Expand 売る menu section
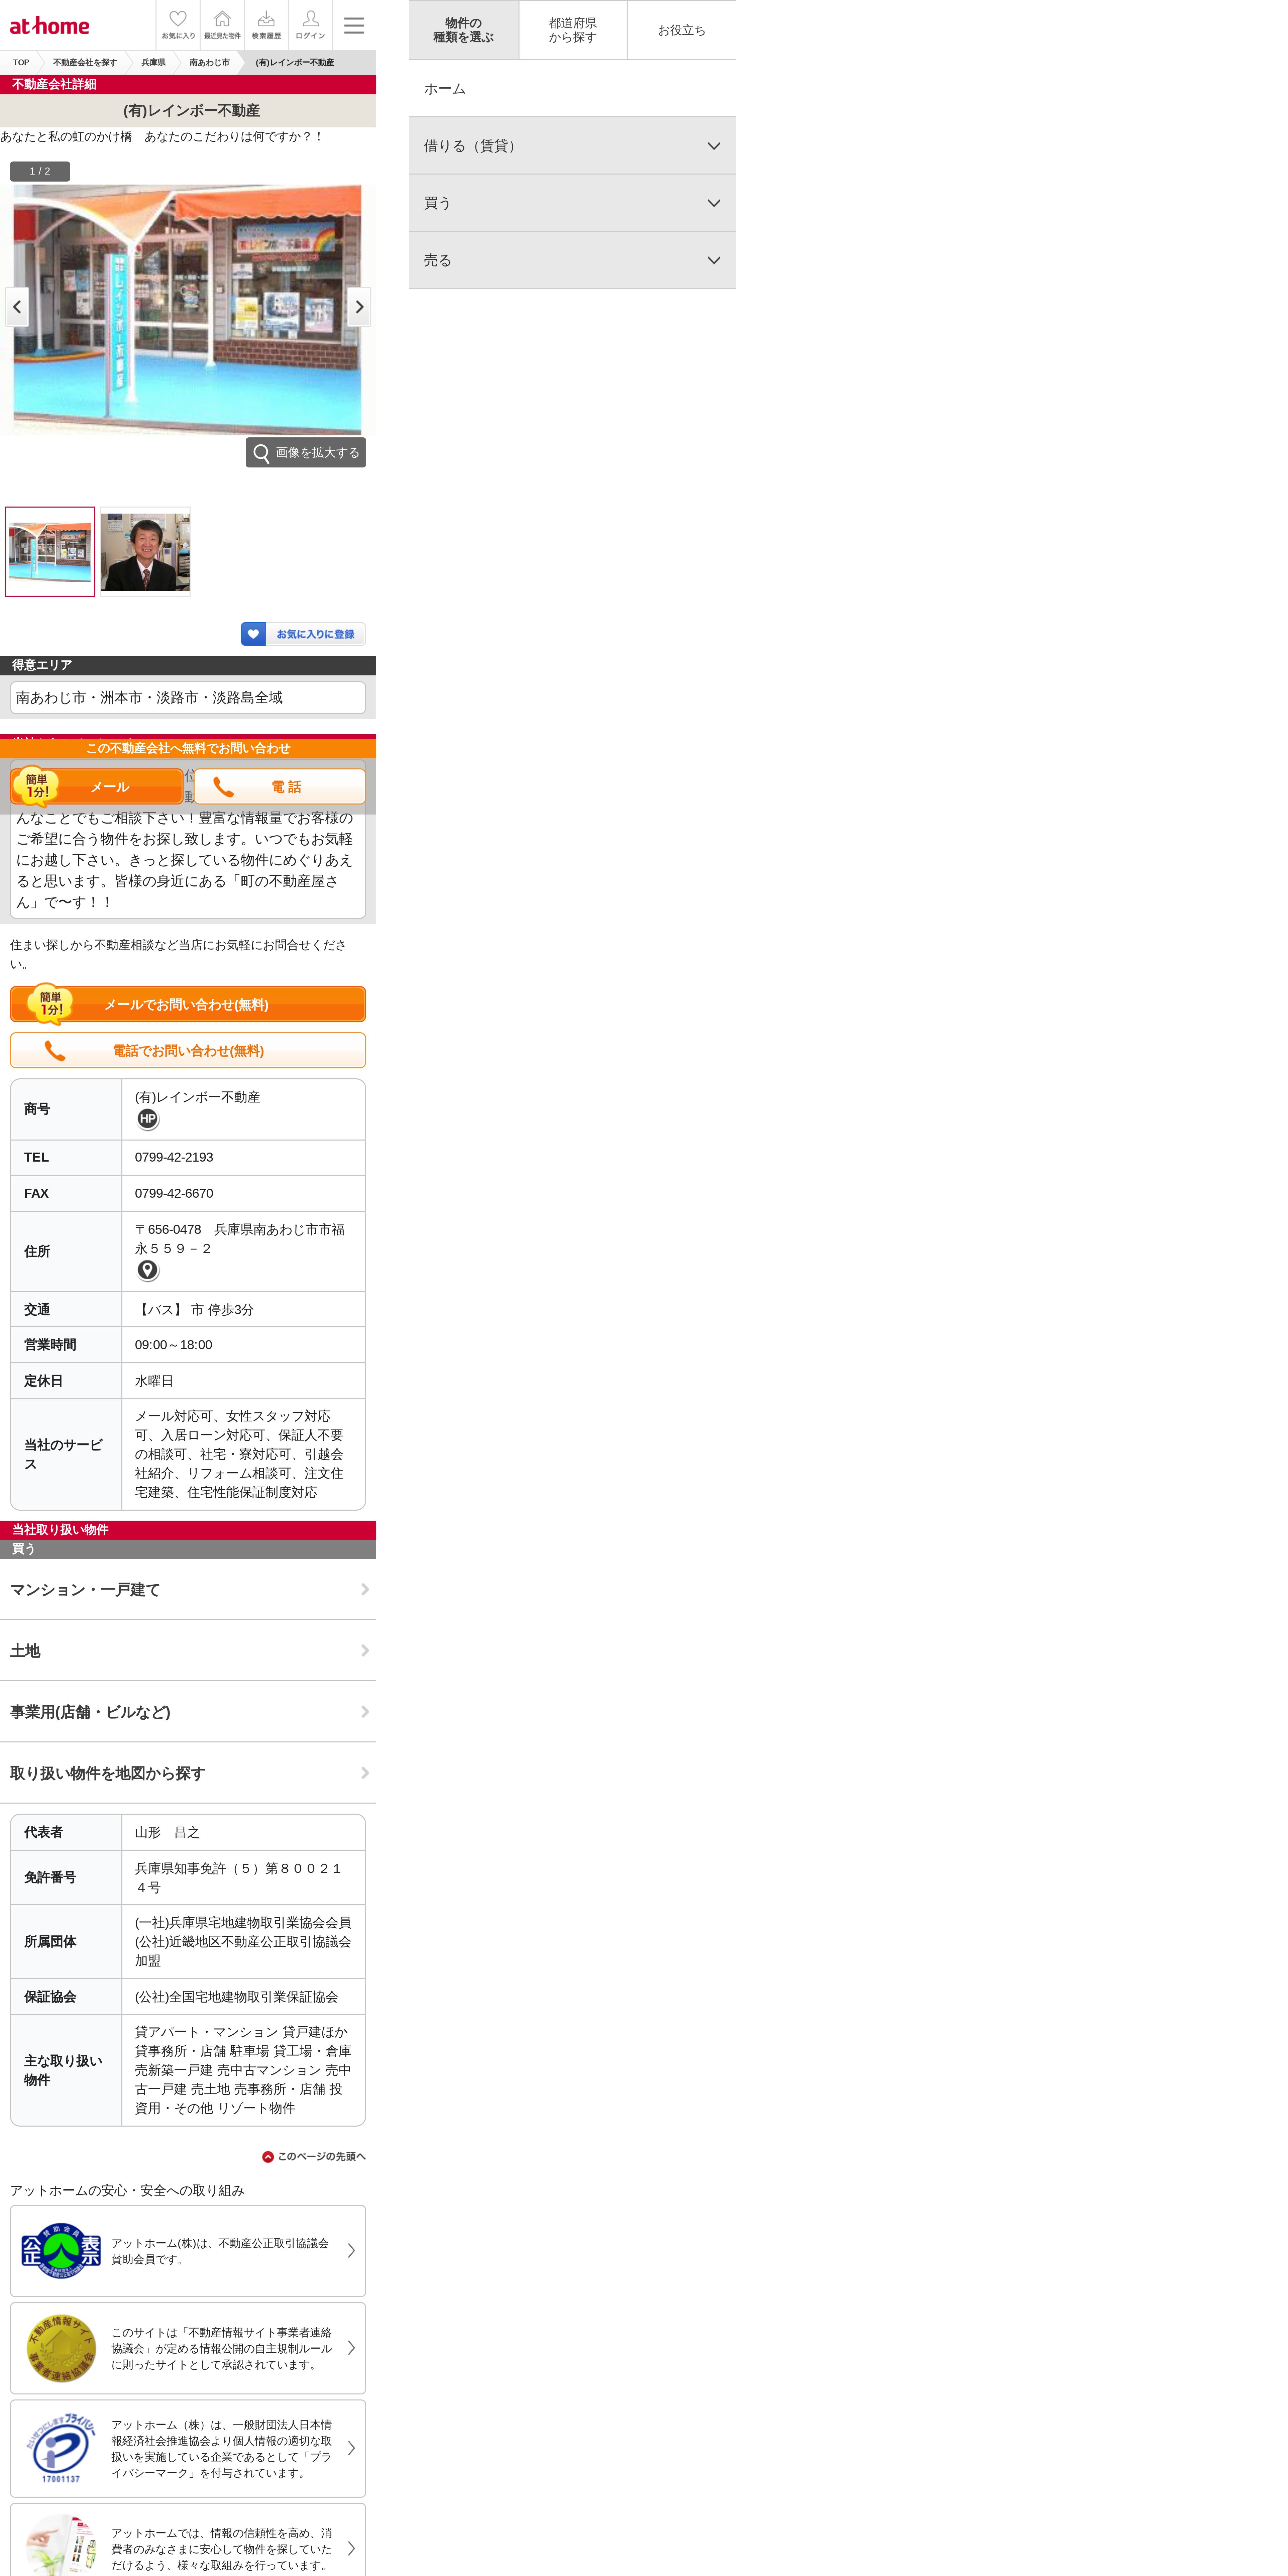The image size is (1288, 2576). (x=572, y=260)
